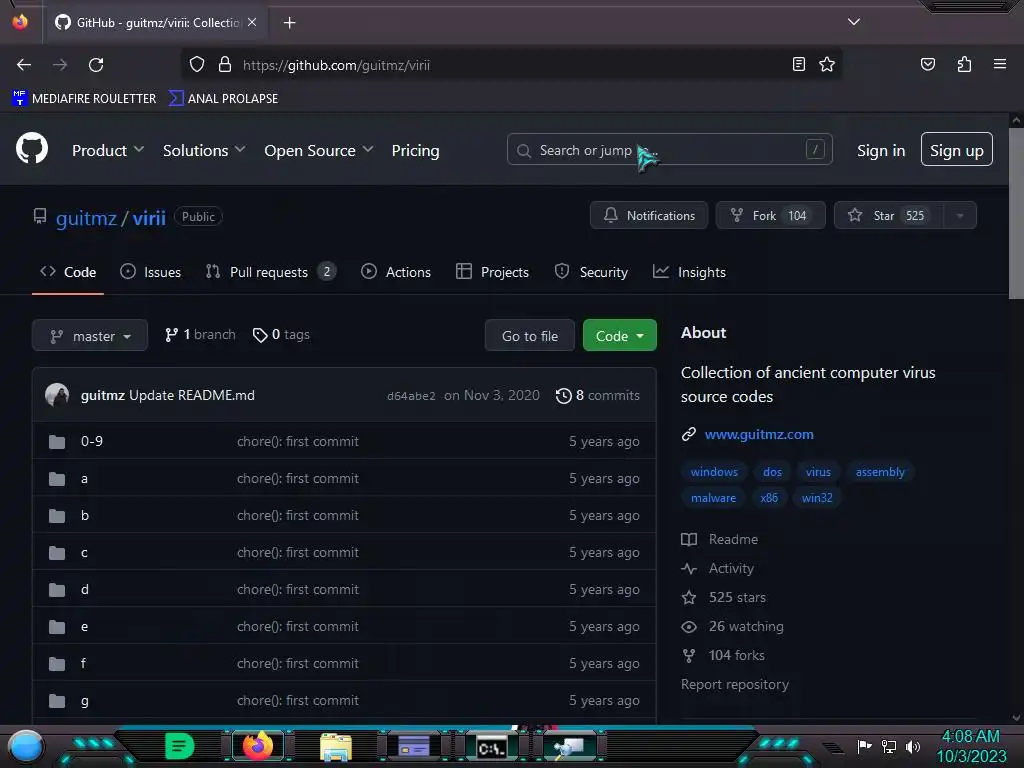Switch to the Projects tab

click(x=492, y=272)
